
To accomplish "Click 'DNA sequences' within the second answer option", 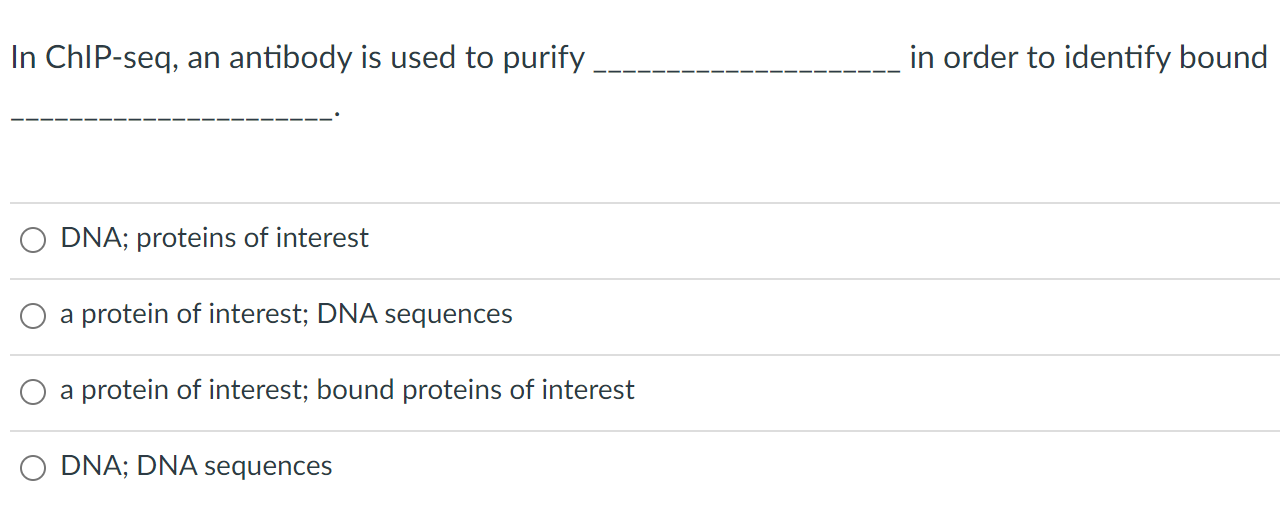I will tap(415, 314).
